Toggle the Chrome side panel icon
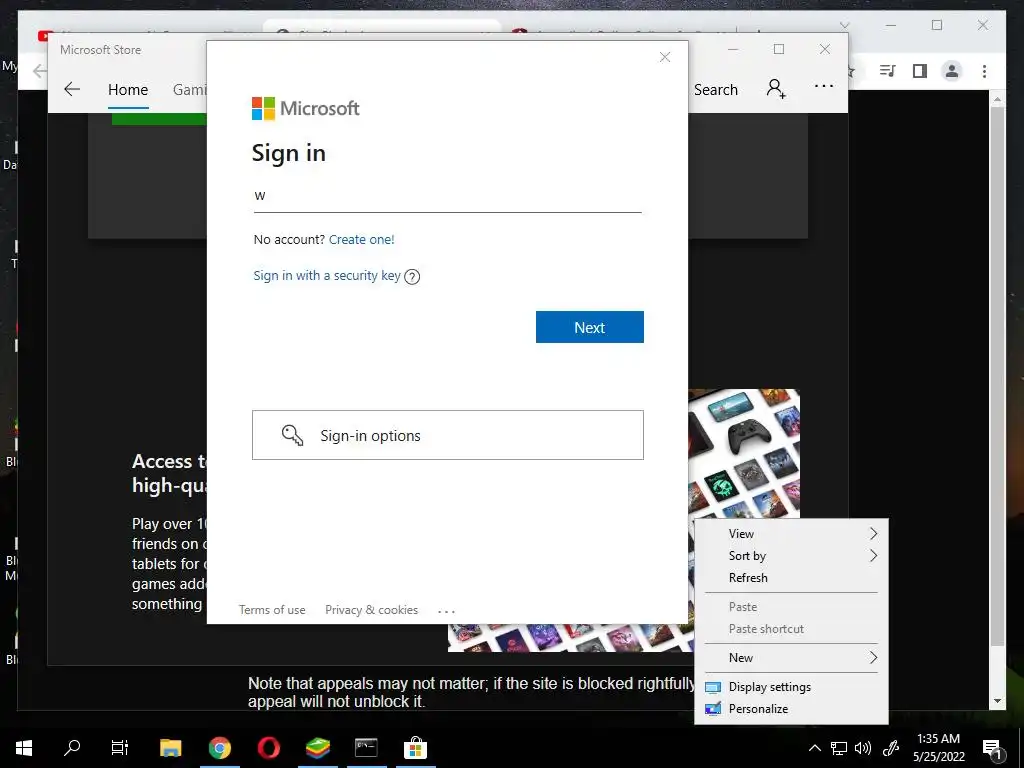The width and height of the screenshot is (1024, 768). pos(920,71)
